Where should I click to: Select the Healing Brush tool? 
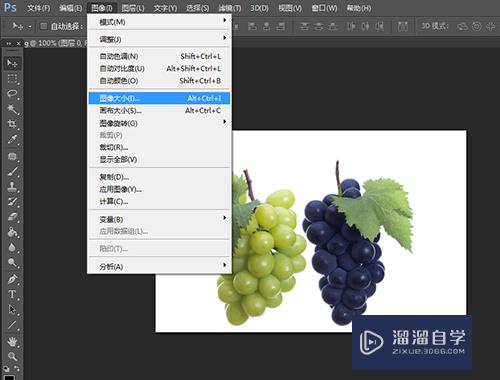[12, 156]
